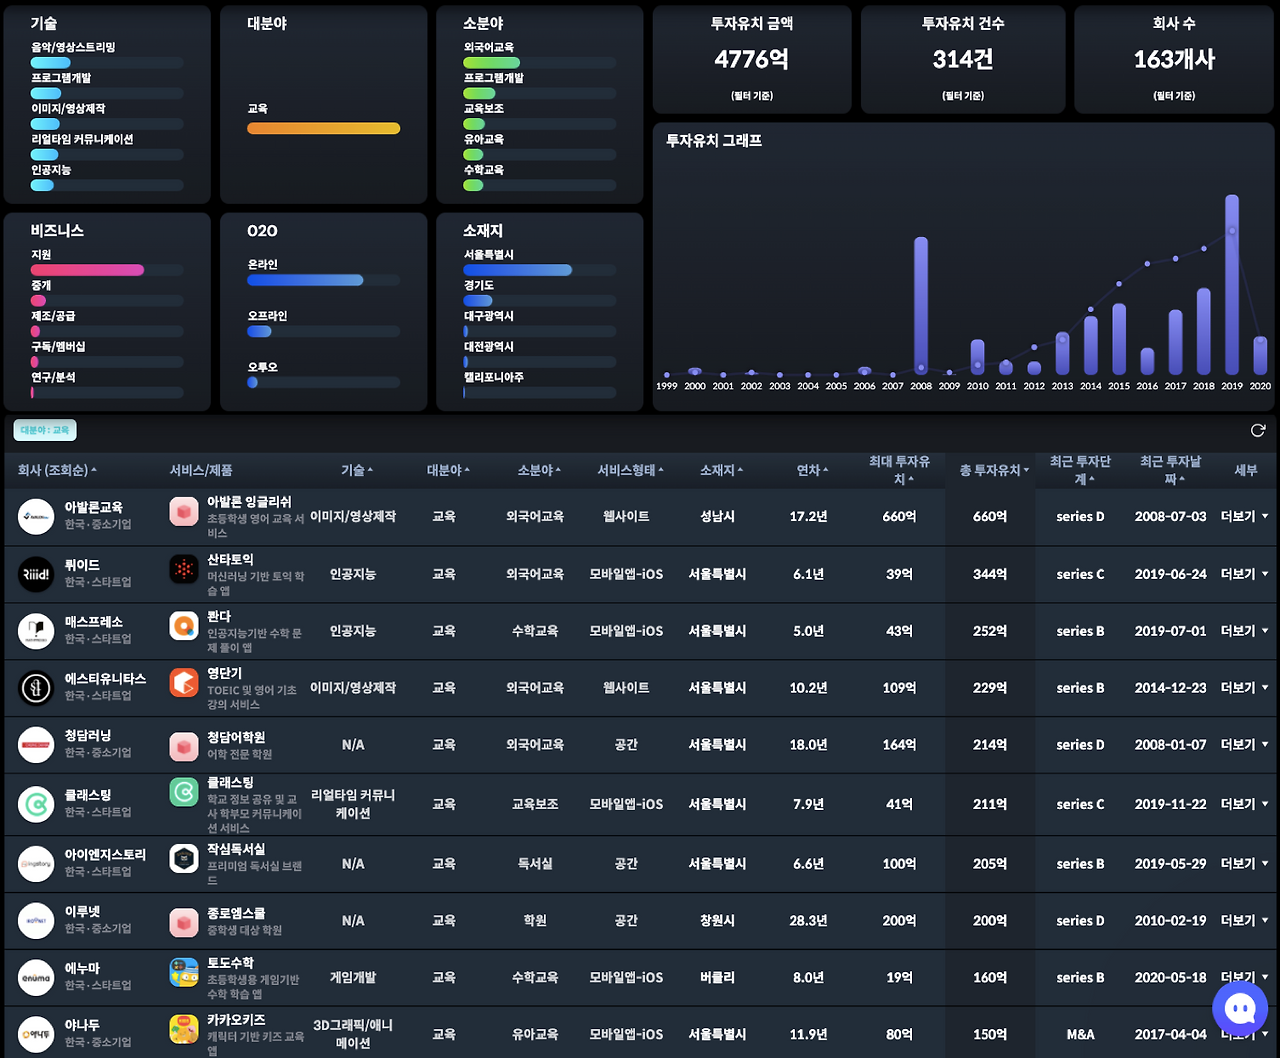Open the 청담러닝 company name link
Screen dimensions: 1280x1058
click(x=88, y=736)
